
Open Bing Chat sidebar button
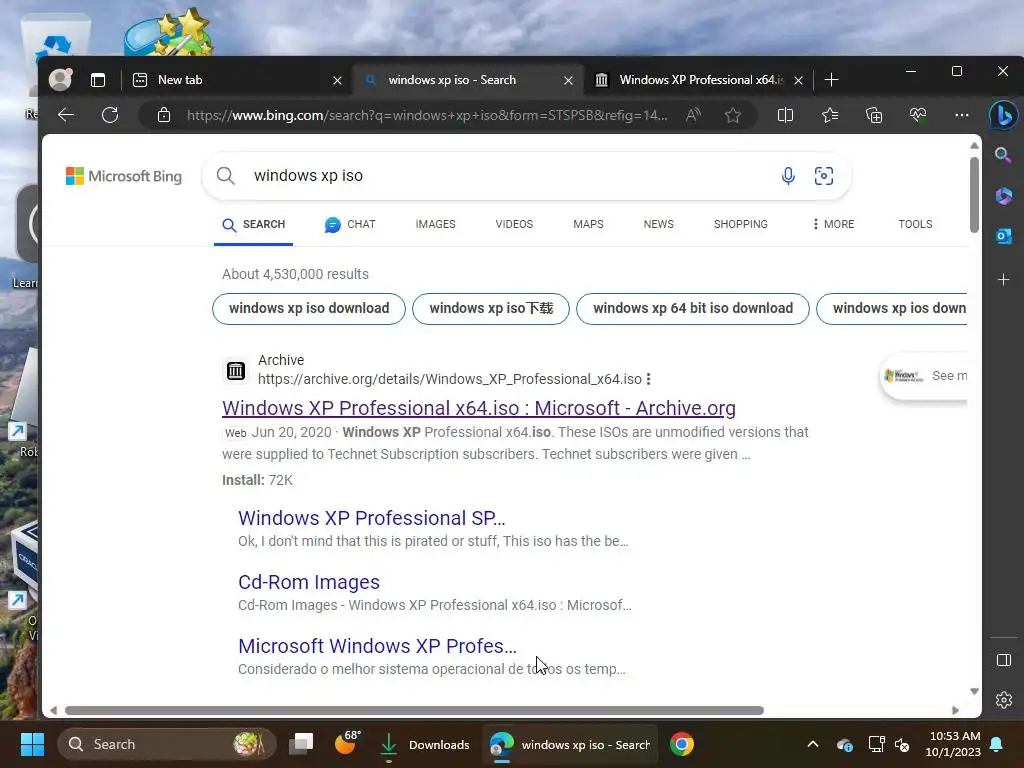pos(1004,116)
